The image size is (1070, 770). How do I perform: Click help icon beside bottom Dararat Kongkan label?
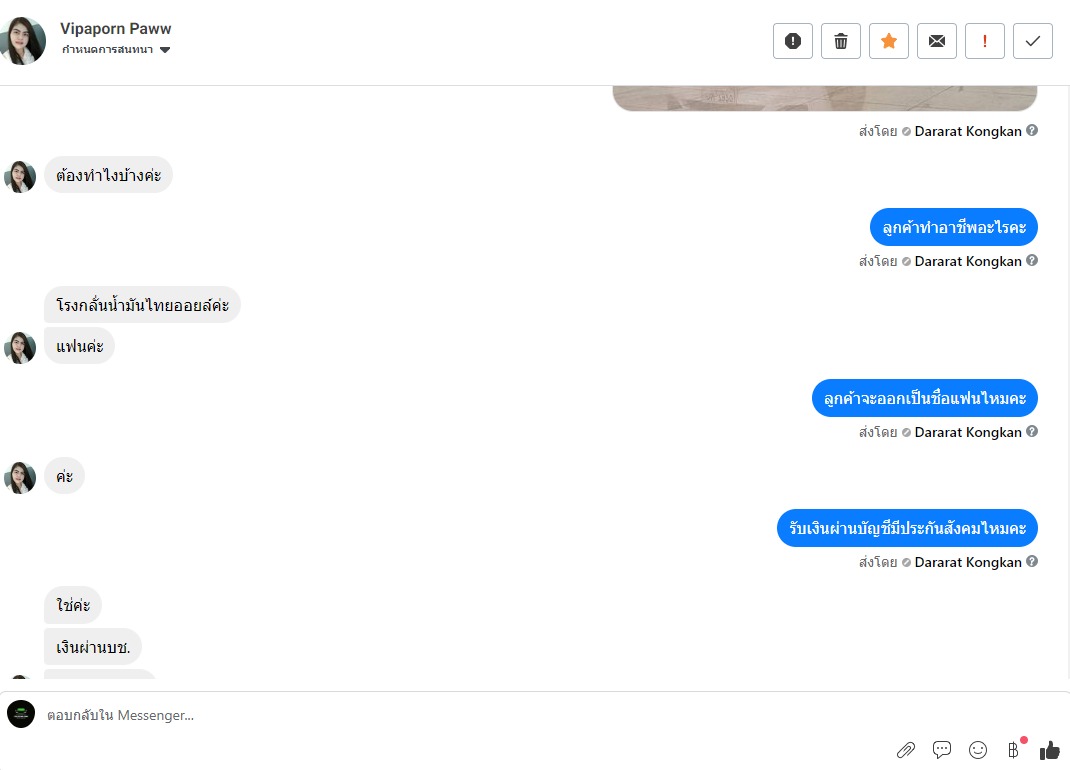[1032, 561]
